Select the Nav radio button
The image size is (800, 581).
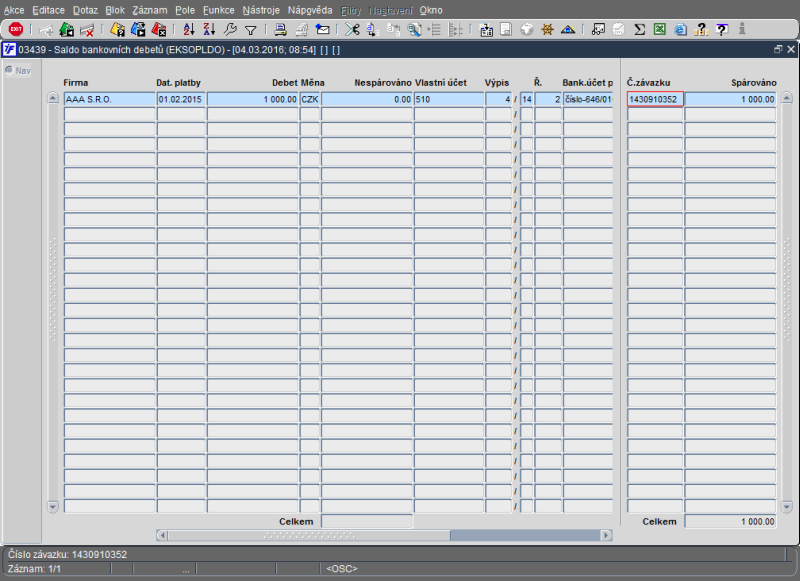[x=9, y=70]
